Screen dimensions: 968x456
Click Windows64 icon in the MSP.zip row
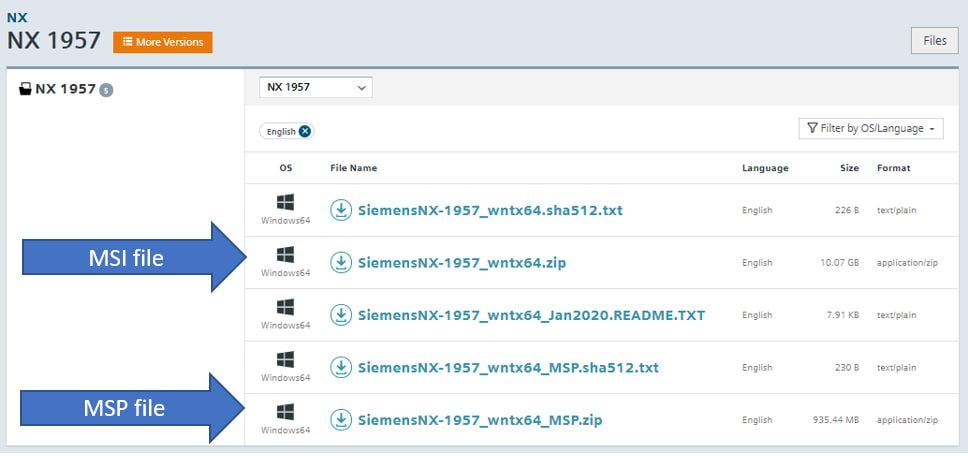pos(285,412)
